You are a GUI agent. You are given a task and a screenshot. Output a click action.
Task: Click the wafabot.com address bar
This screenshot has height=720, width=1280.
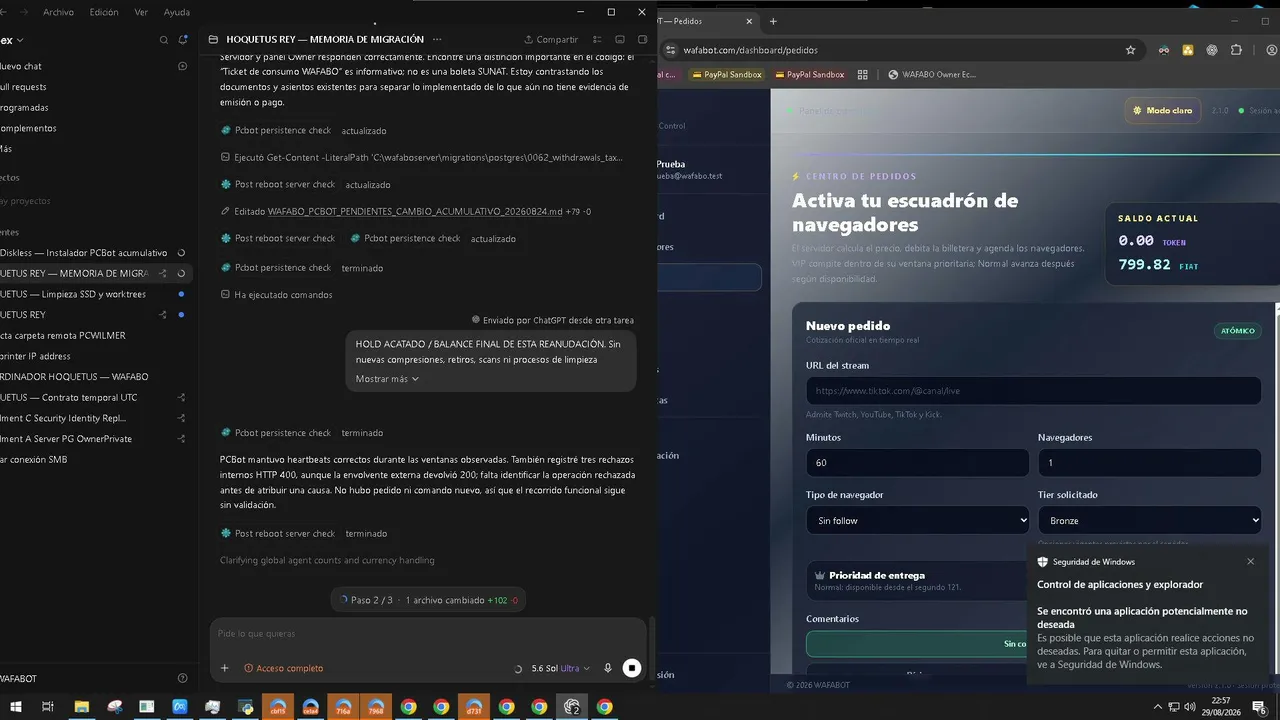click(x=890, y=50)
